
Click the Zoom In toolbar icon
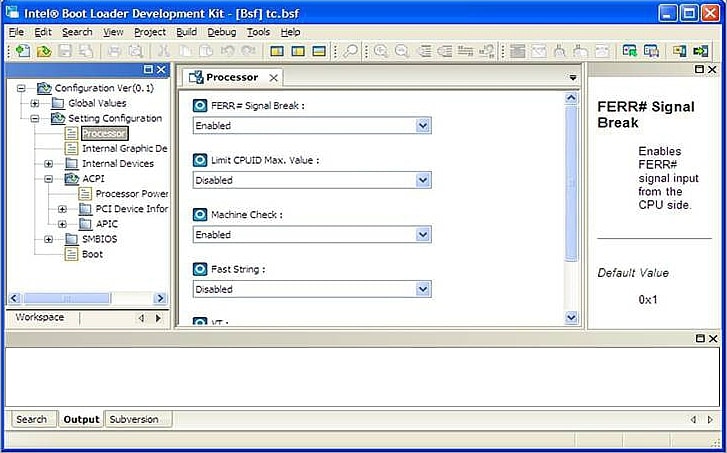click(x=381, y=51)
